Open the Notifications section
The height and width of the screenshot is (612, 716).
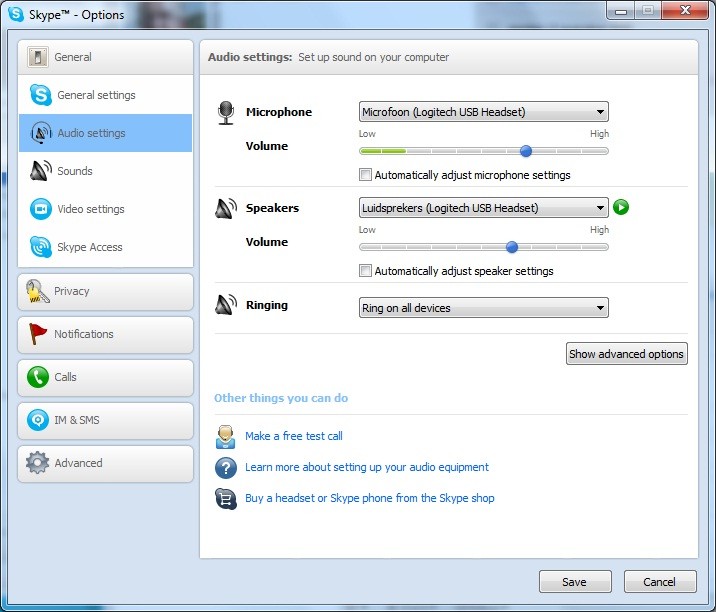[105, 335]
